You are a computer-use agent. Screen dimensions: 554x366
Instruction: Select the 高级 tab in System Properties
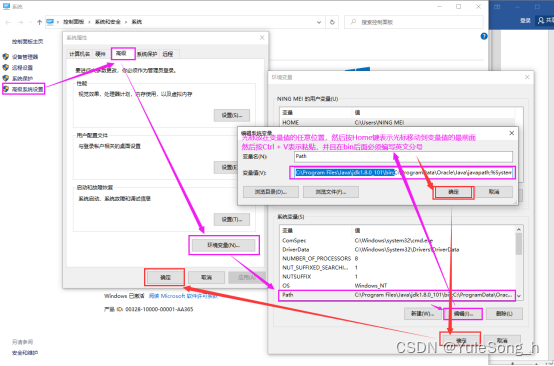coord(122,54)
